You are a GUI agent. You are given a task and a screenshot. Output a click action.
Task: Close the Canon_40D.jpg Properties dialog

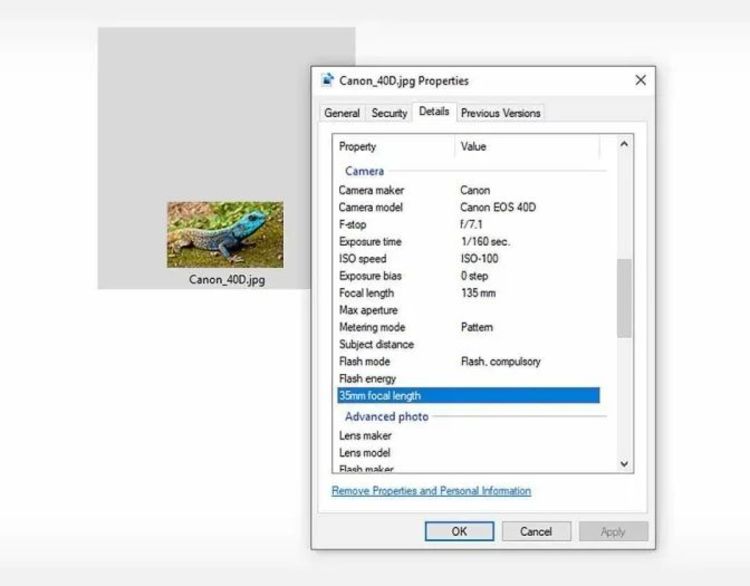[640, 80]
